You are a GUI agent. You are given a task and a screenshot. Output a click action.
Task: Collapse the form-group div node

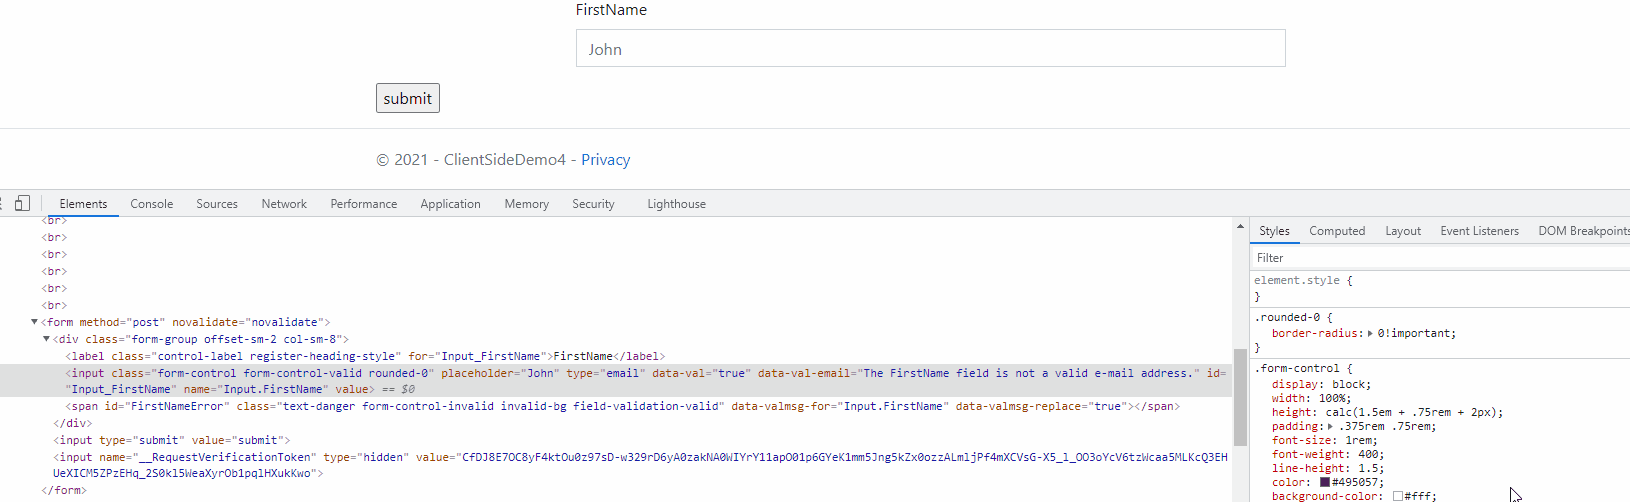click(x=46, y=339)
